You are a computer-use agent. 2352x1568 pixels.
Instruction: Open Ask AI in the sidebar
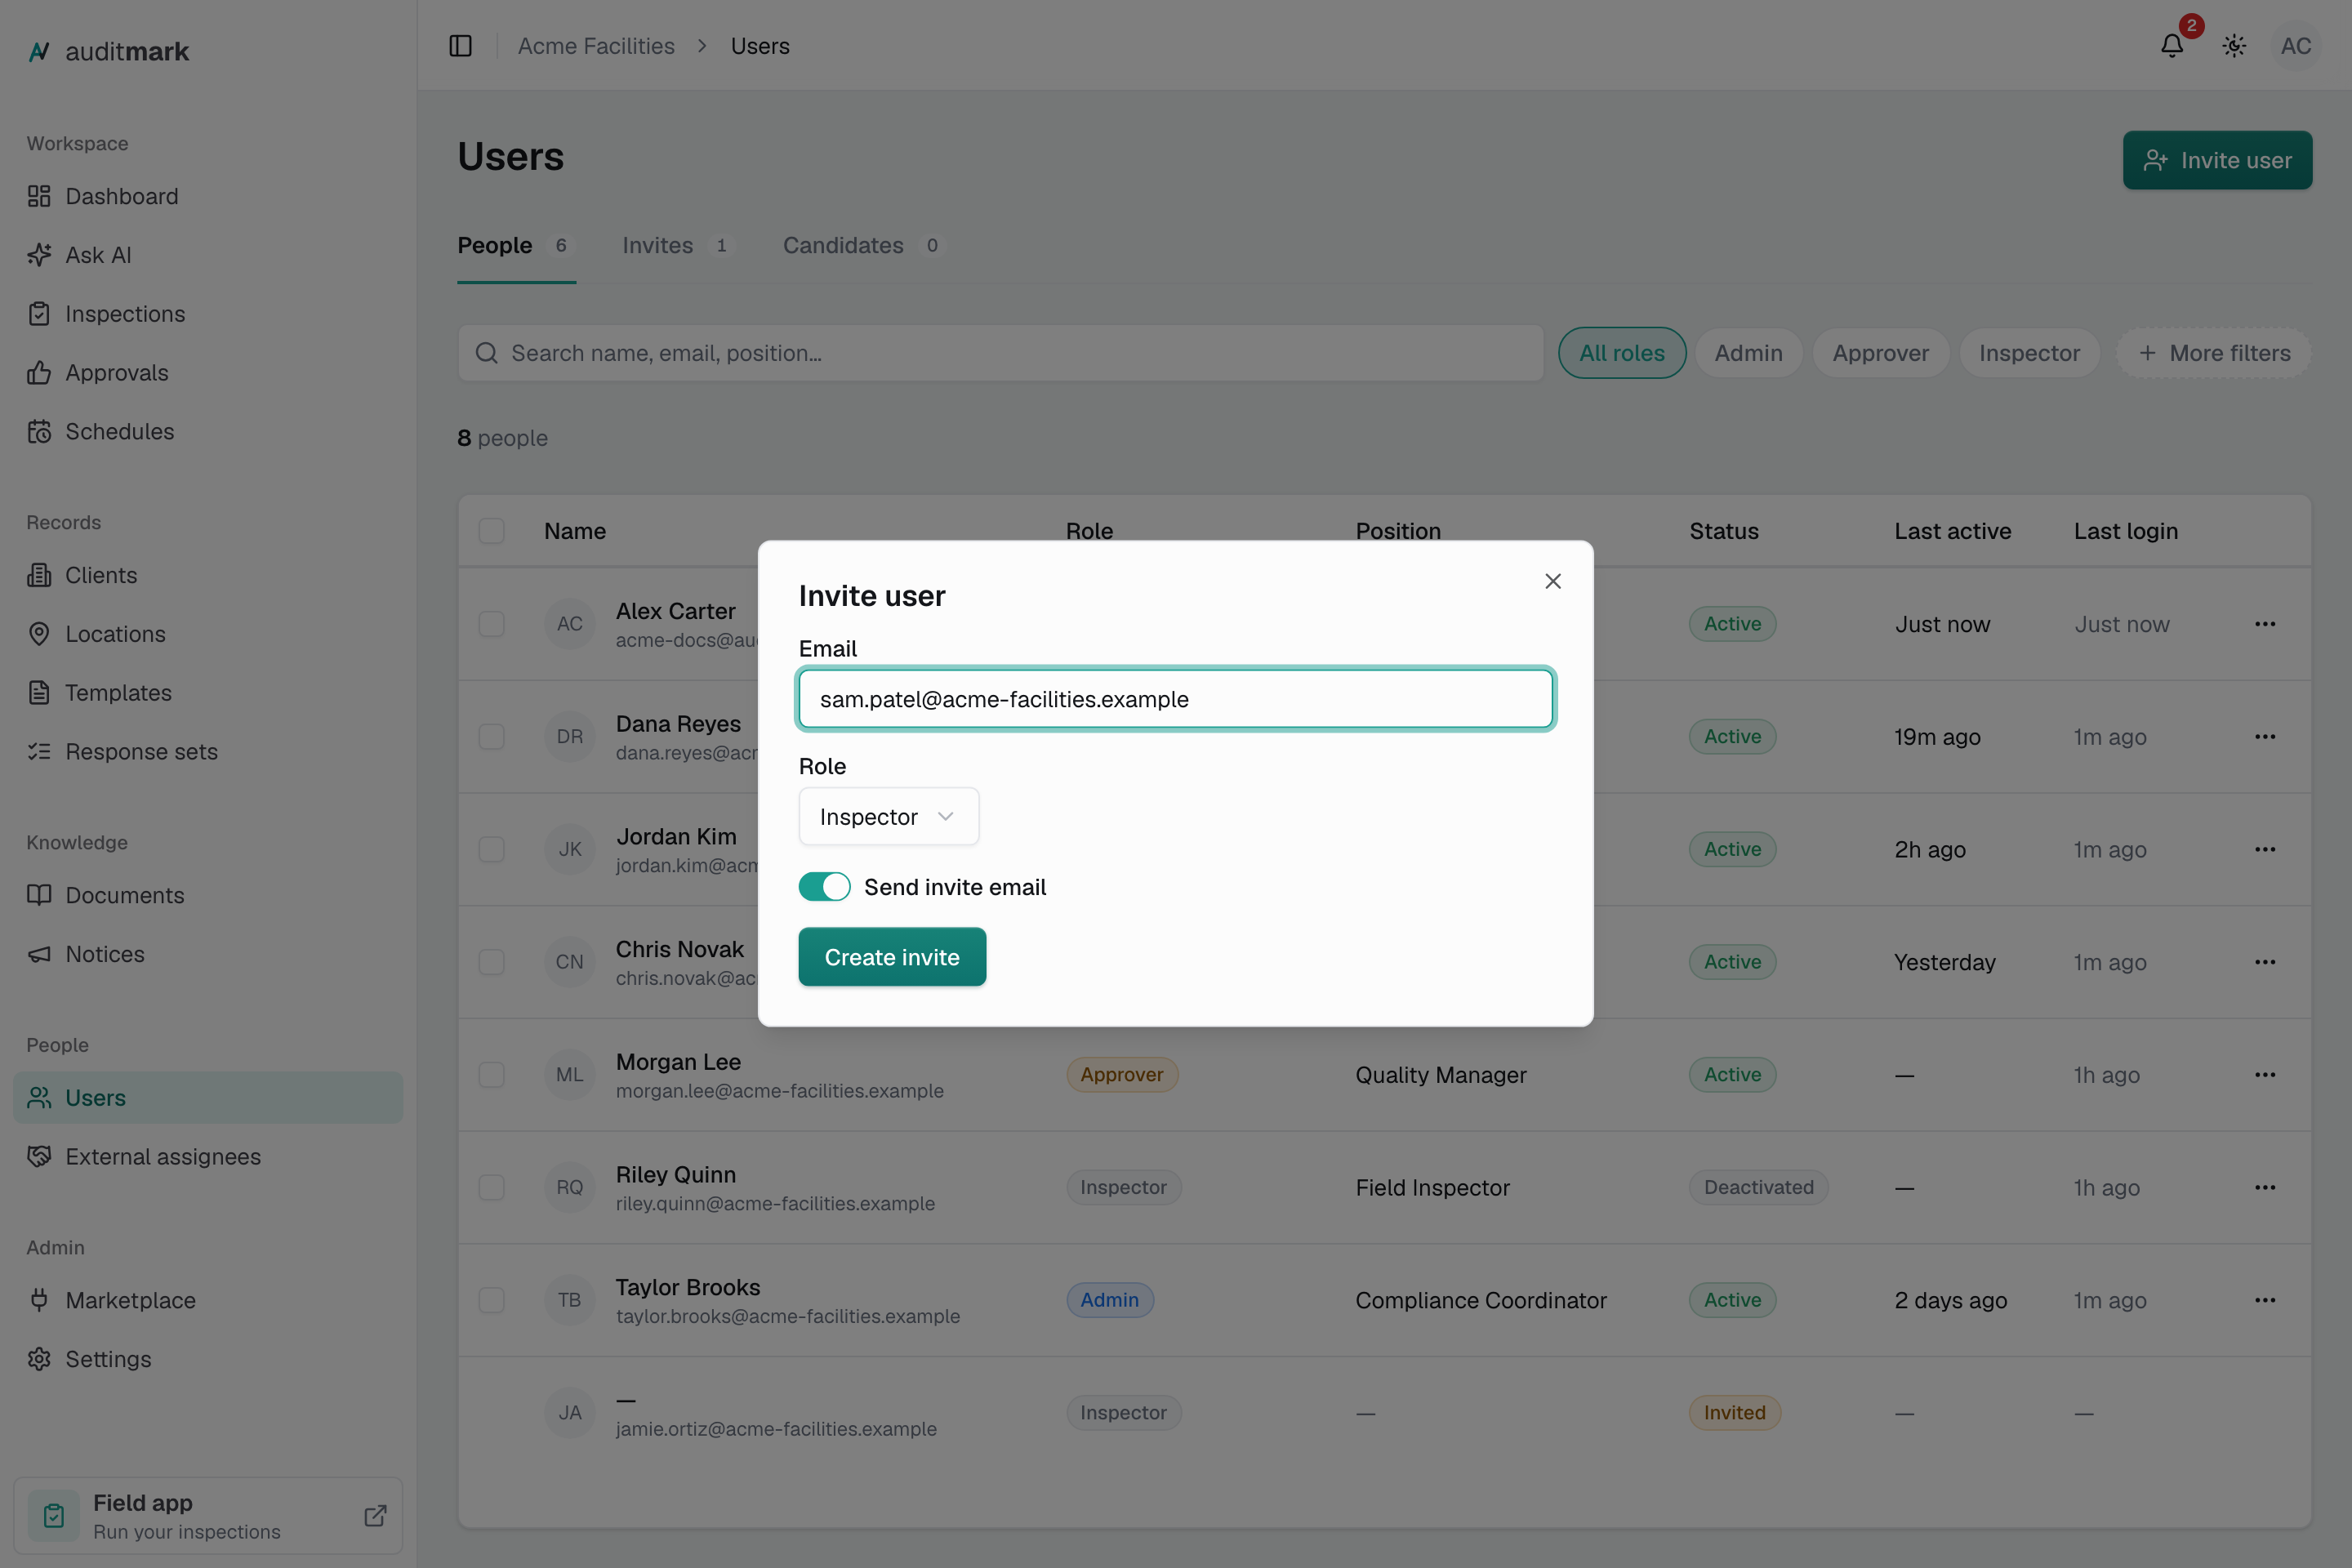(x=208, y=255)
